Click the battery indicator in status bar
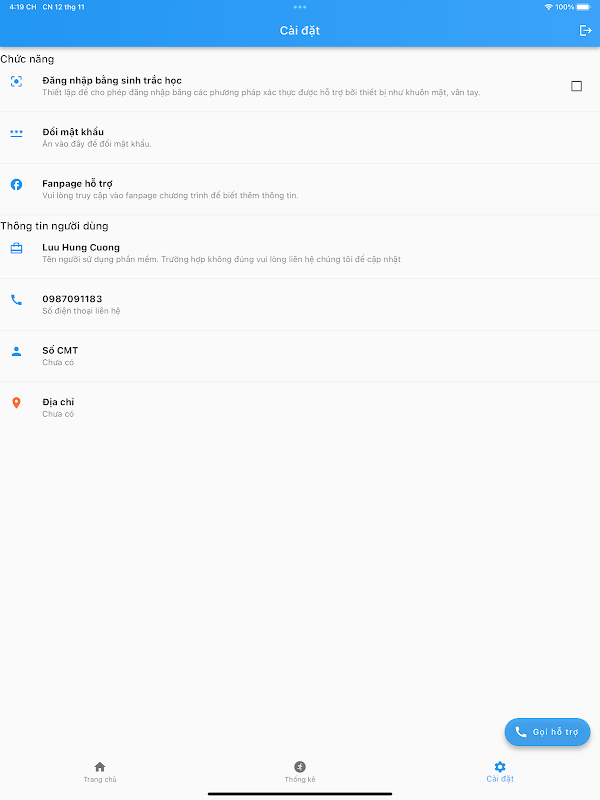600x800 pixels. [584, 7]
